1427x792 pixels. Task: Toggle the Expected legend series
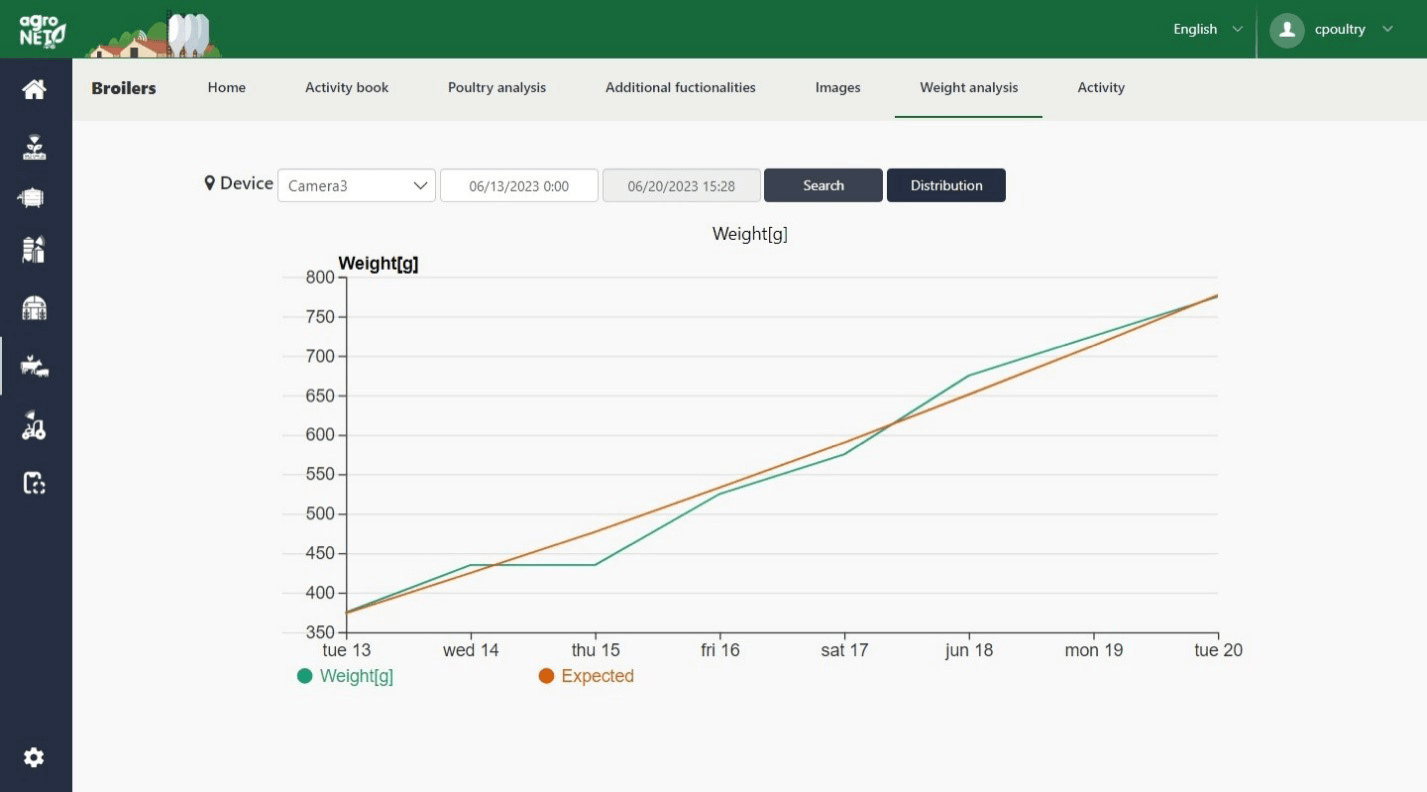tap(586, 676)
